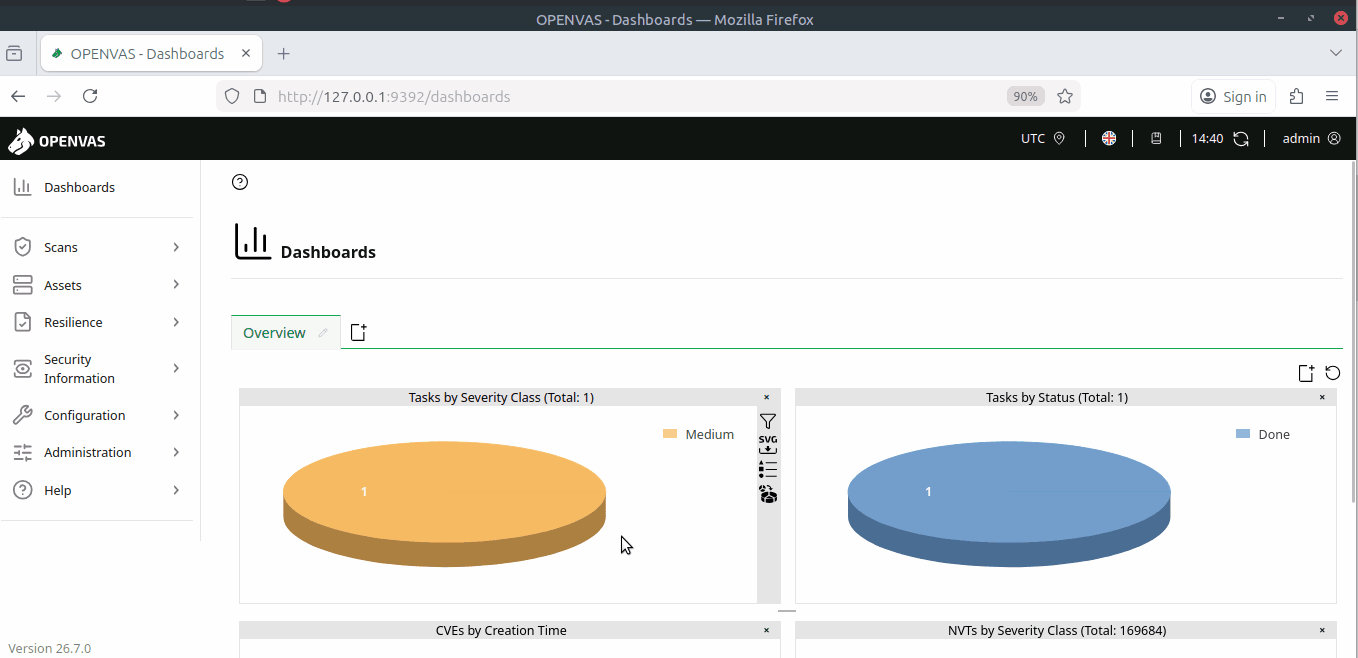
Task: Expand the Security Information menu chevron
Action: point(176,369)
